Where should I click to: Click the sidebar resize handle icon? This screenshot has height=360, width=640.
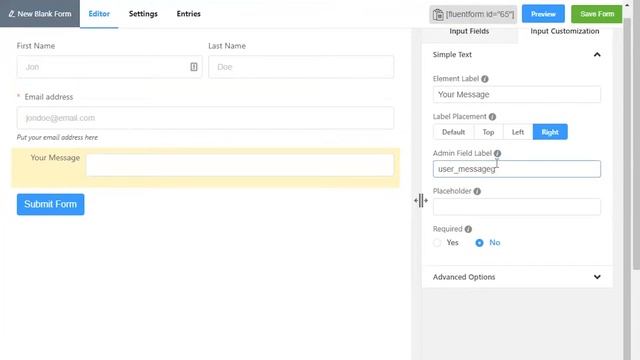(x=421, y=200)
